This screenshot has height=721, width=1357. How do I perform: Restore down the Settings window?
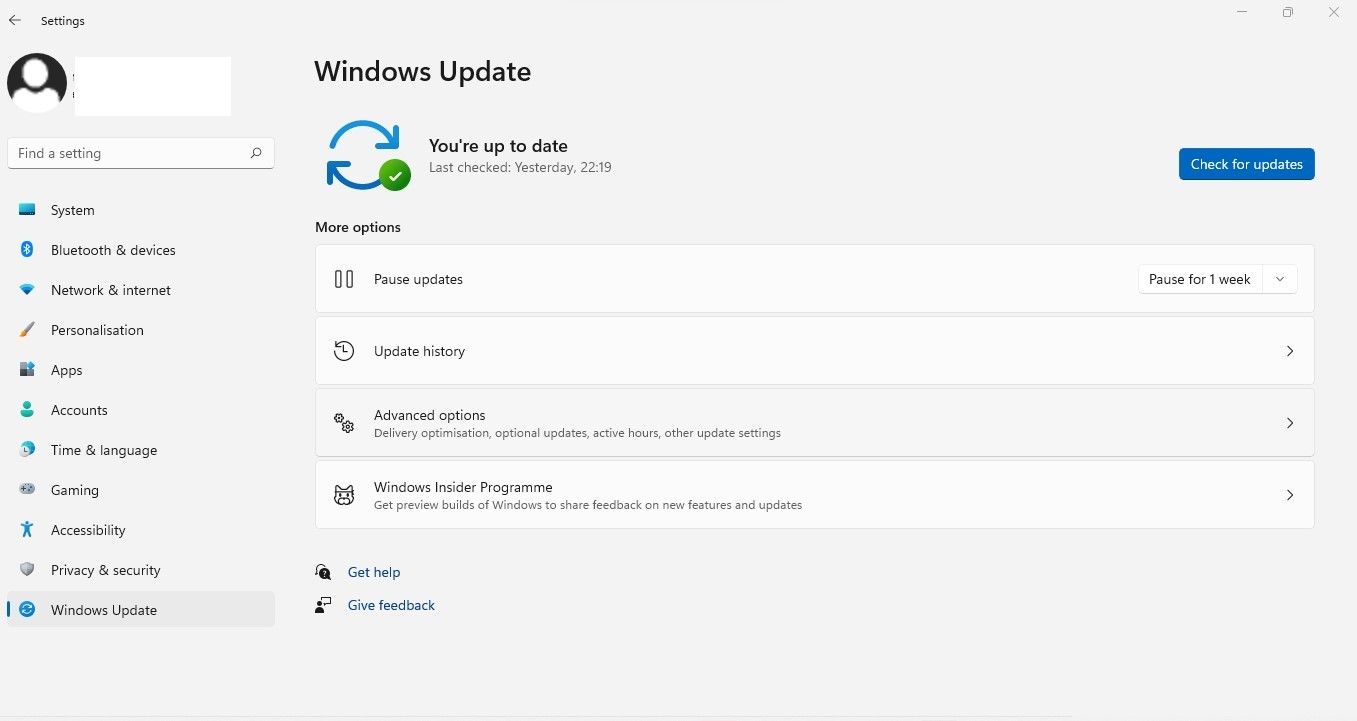tap(1288, 12)
